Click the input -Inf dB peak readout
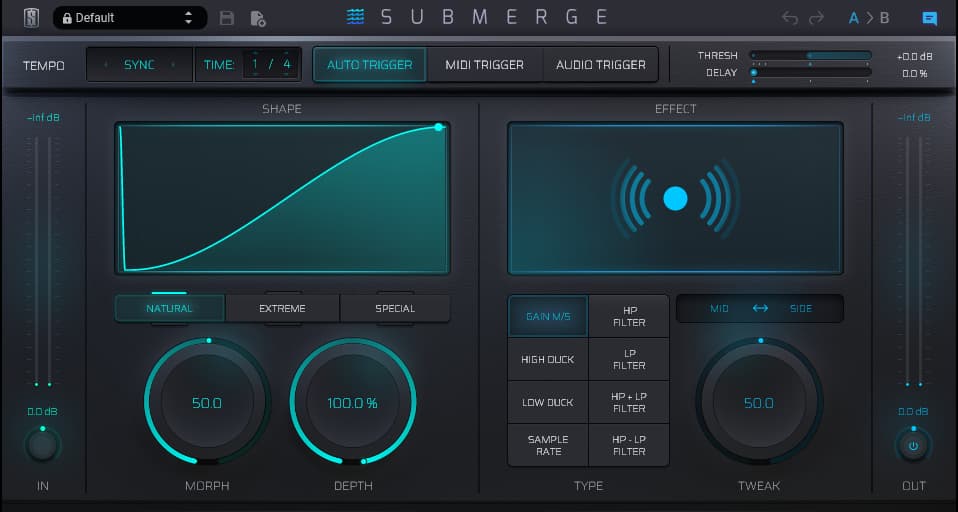This screenshot has width=958, height=512. [x=43, y=117]
